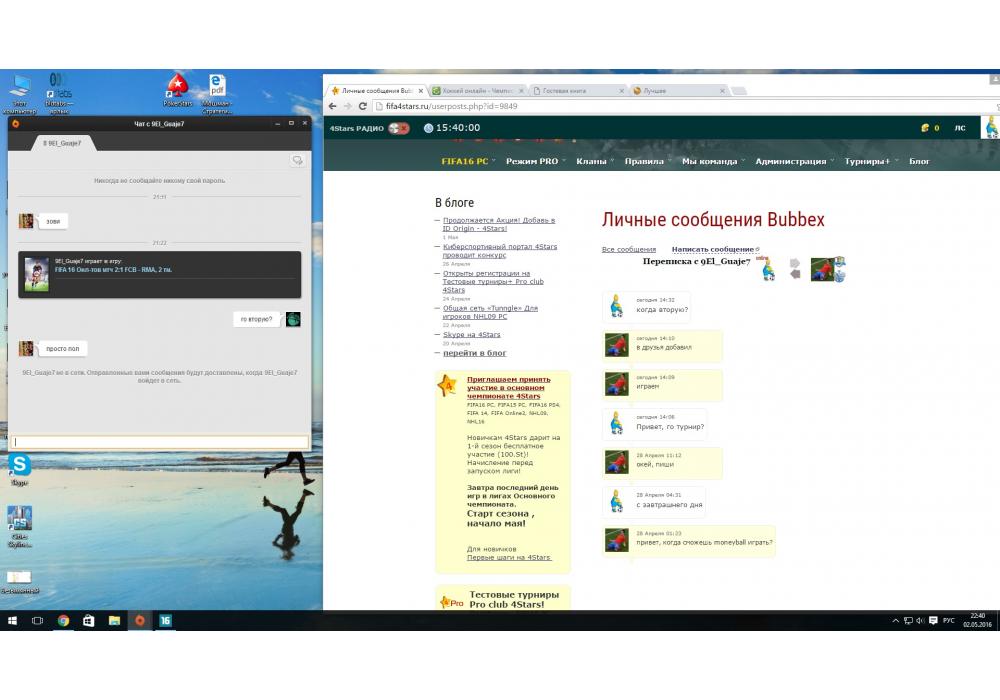Close the 'Личные сообщения' browser tab
1000x700 pixels.
[420, 91]
